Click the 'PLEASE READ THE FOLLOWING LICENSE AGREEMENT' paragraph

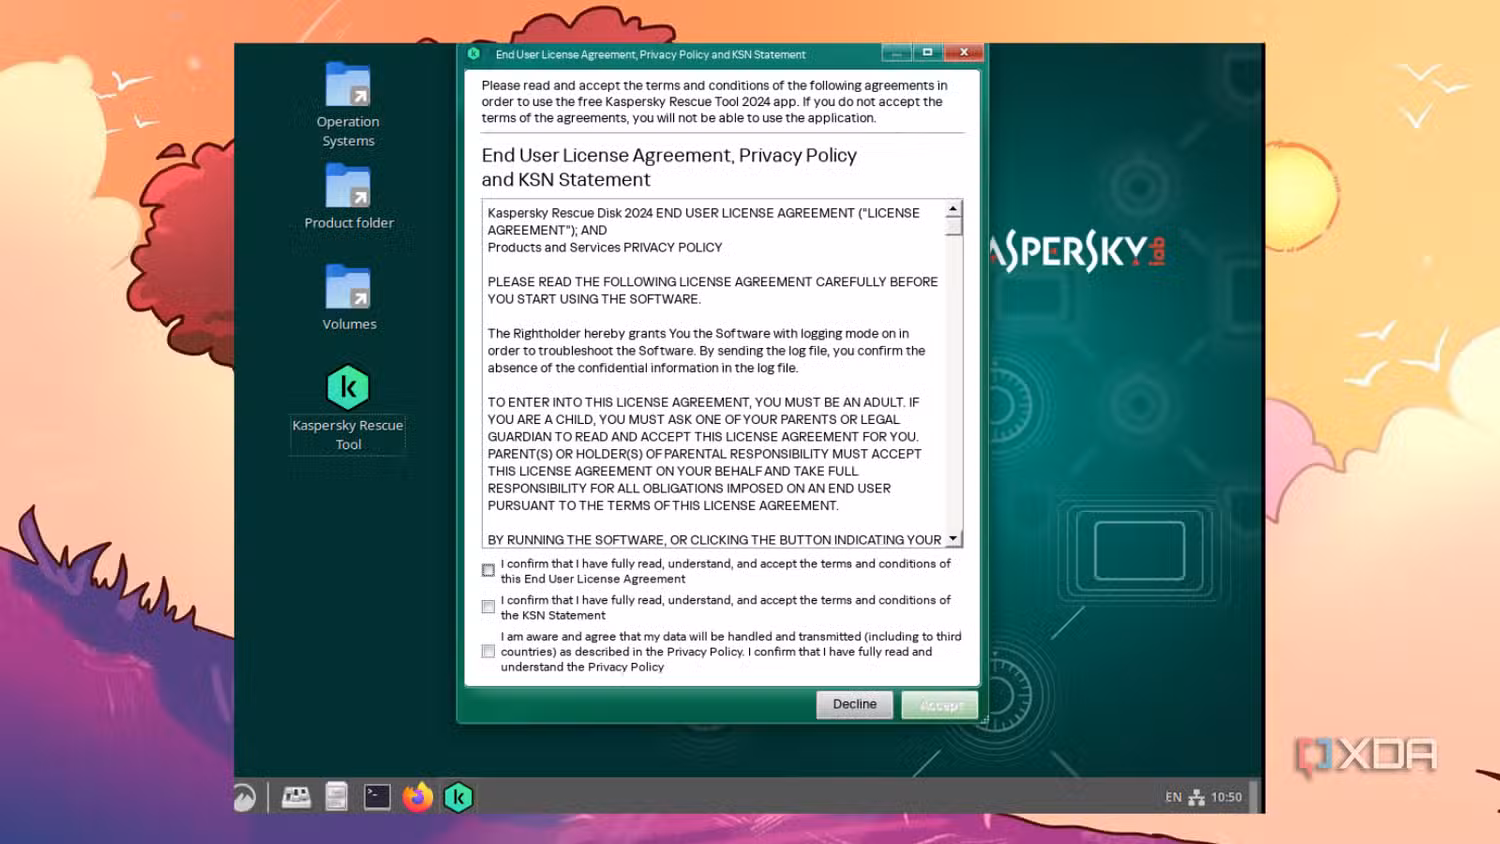713,290
